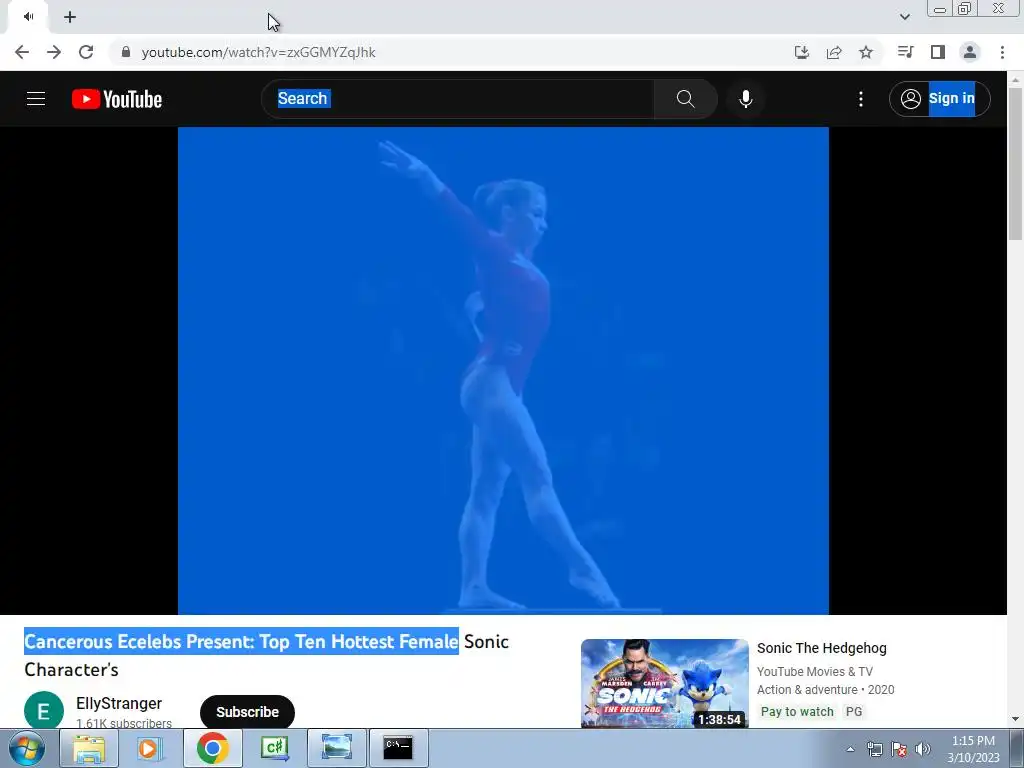Select the audio-playing browser tab
This screenshot has height=768, width=1024.
[x=28, y=17]
